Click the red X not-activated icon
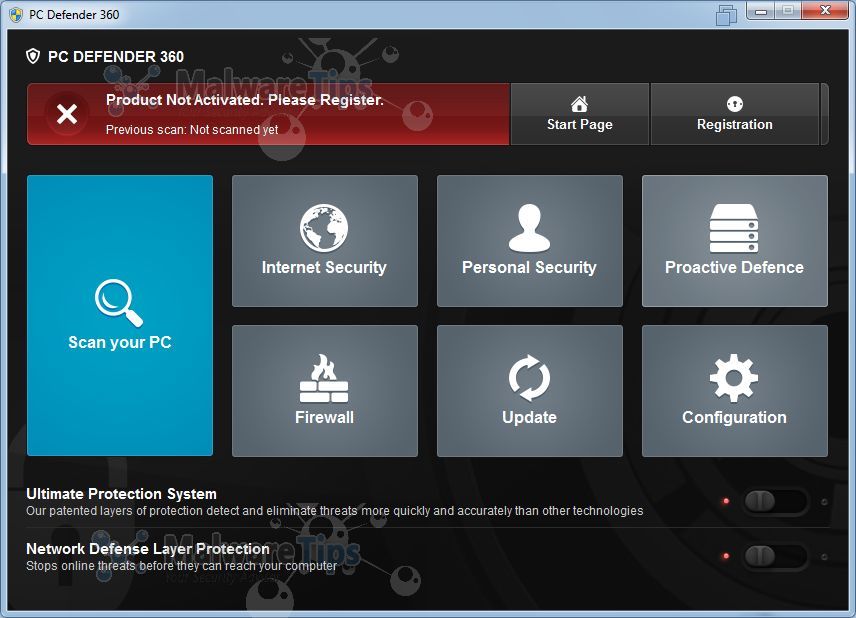 pos(67,114)
